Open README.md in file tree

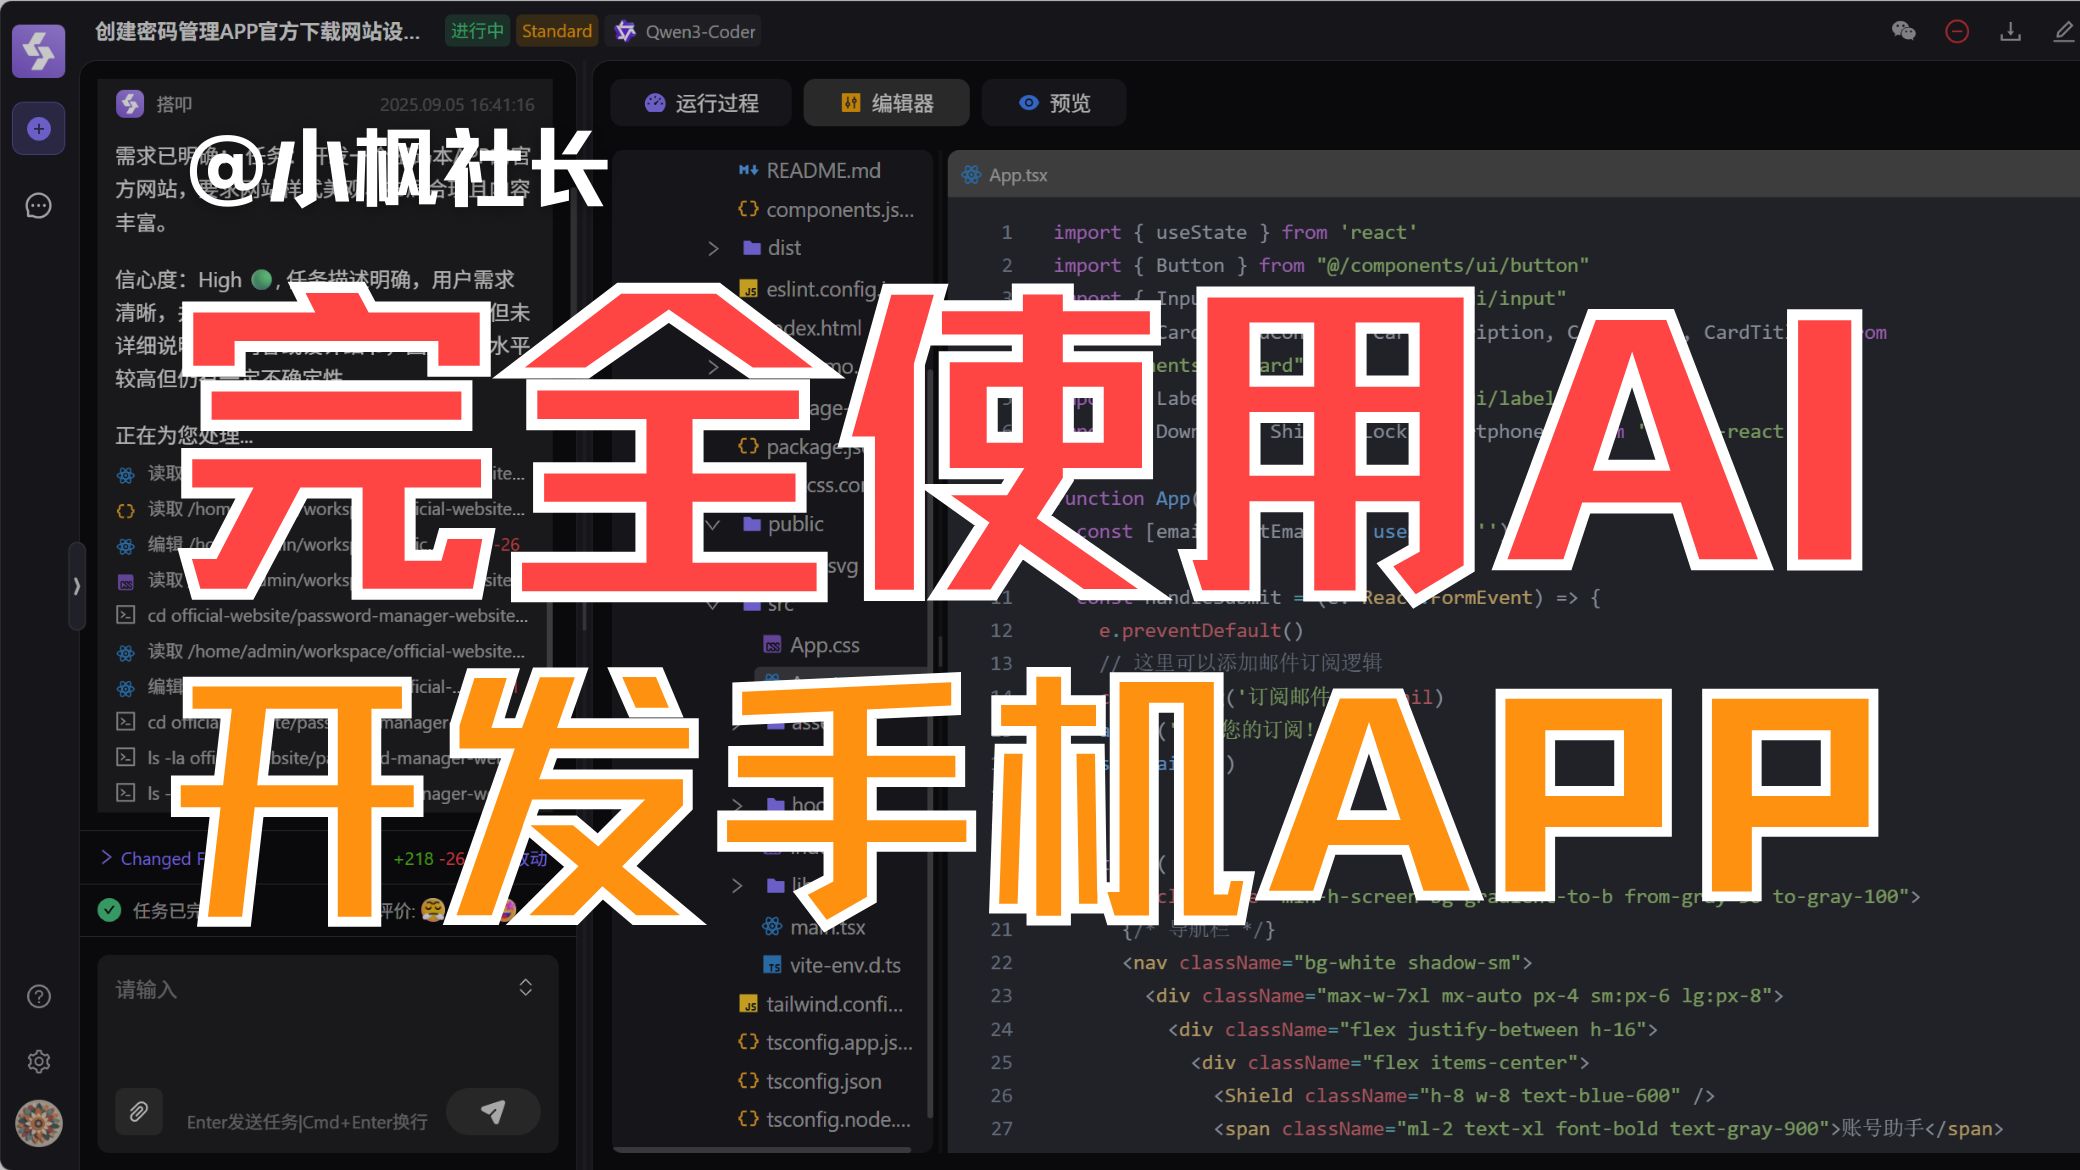point(822,171)
